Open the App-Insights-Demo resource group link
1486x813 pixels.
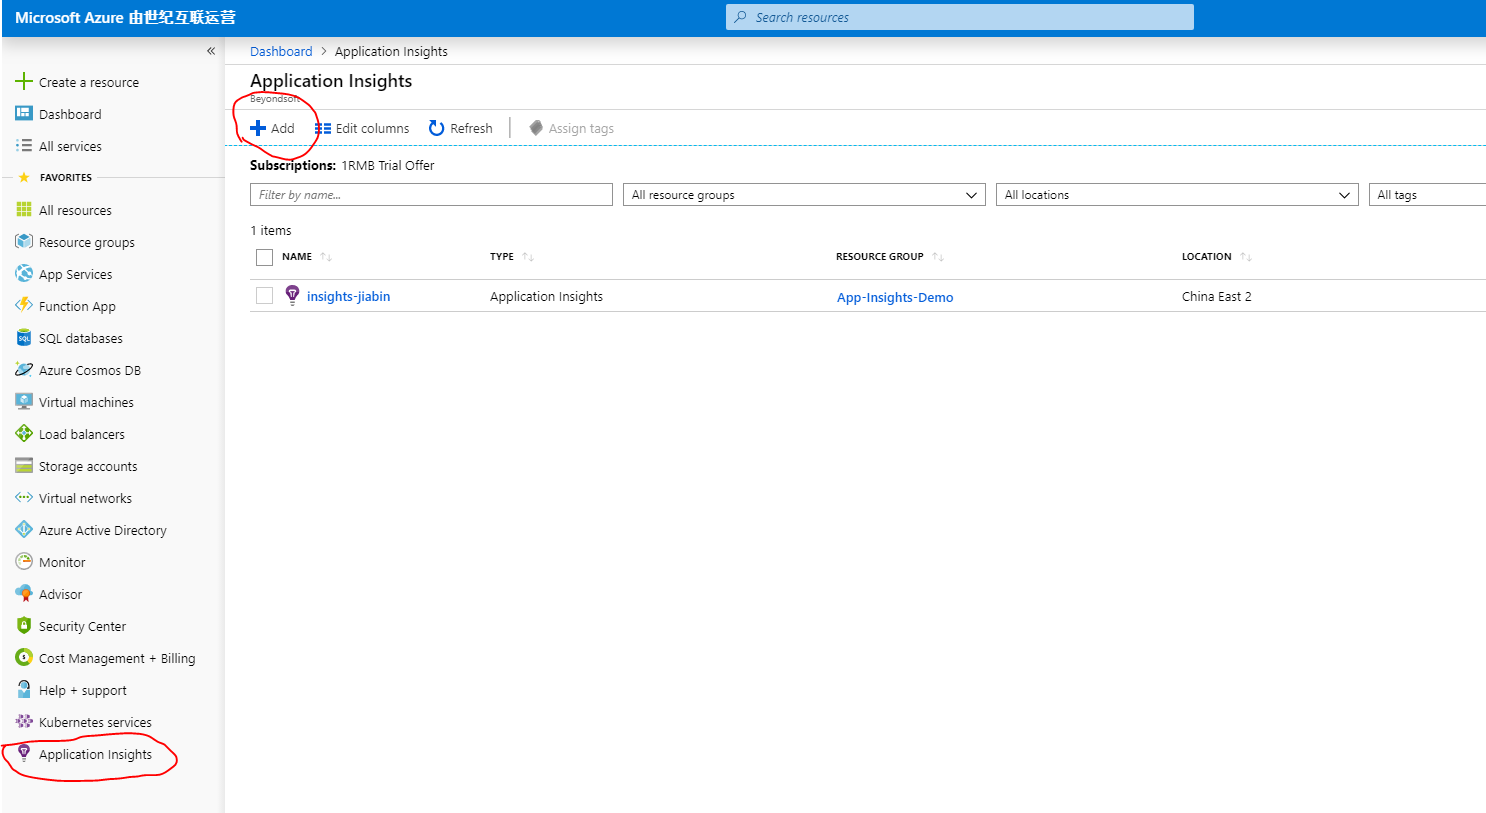[x=894, y=297]
